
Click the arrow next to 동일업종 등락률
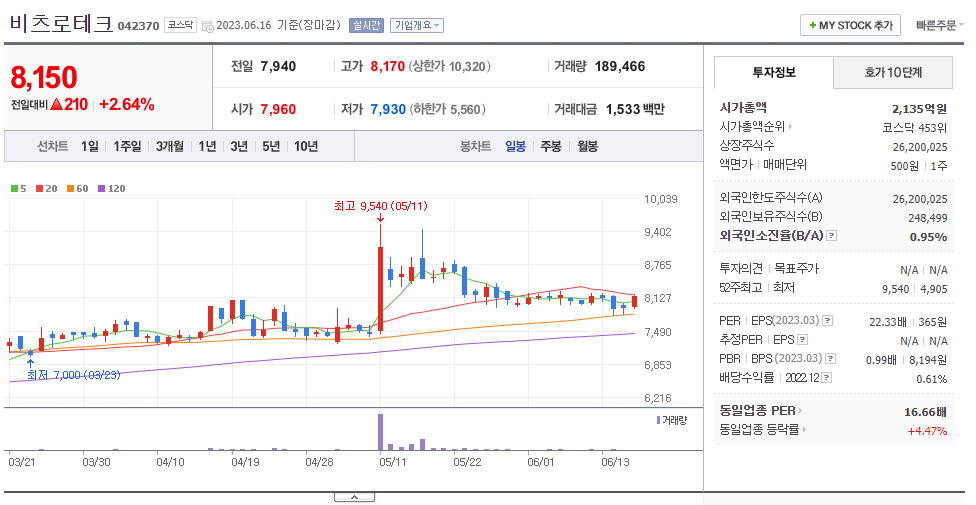point(804,430)
